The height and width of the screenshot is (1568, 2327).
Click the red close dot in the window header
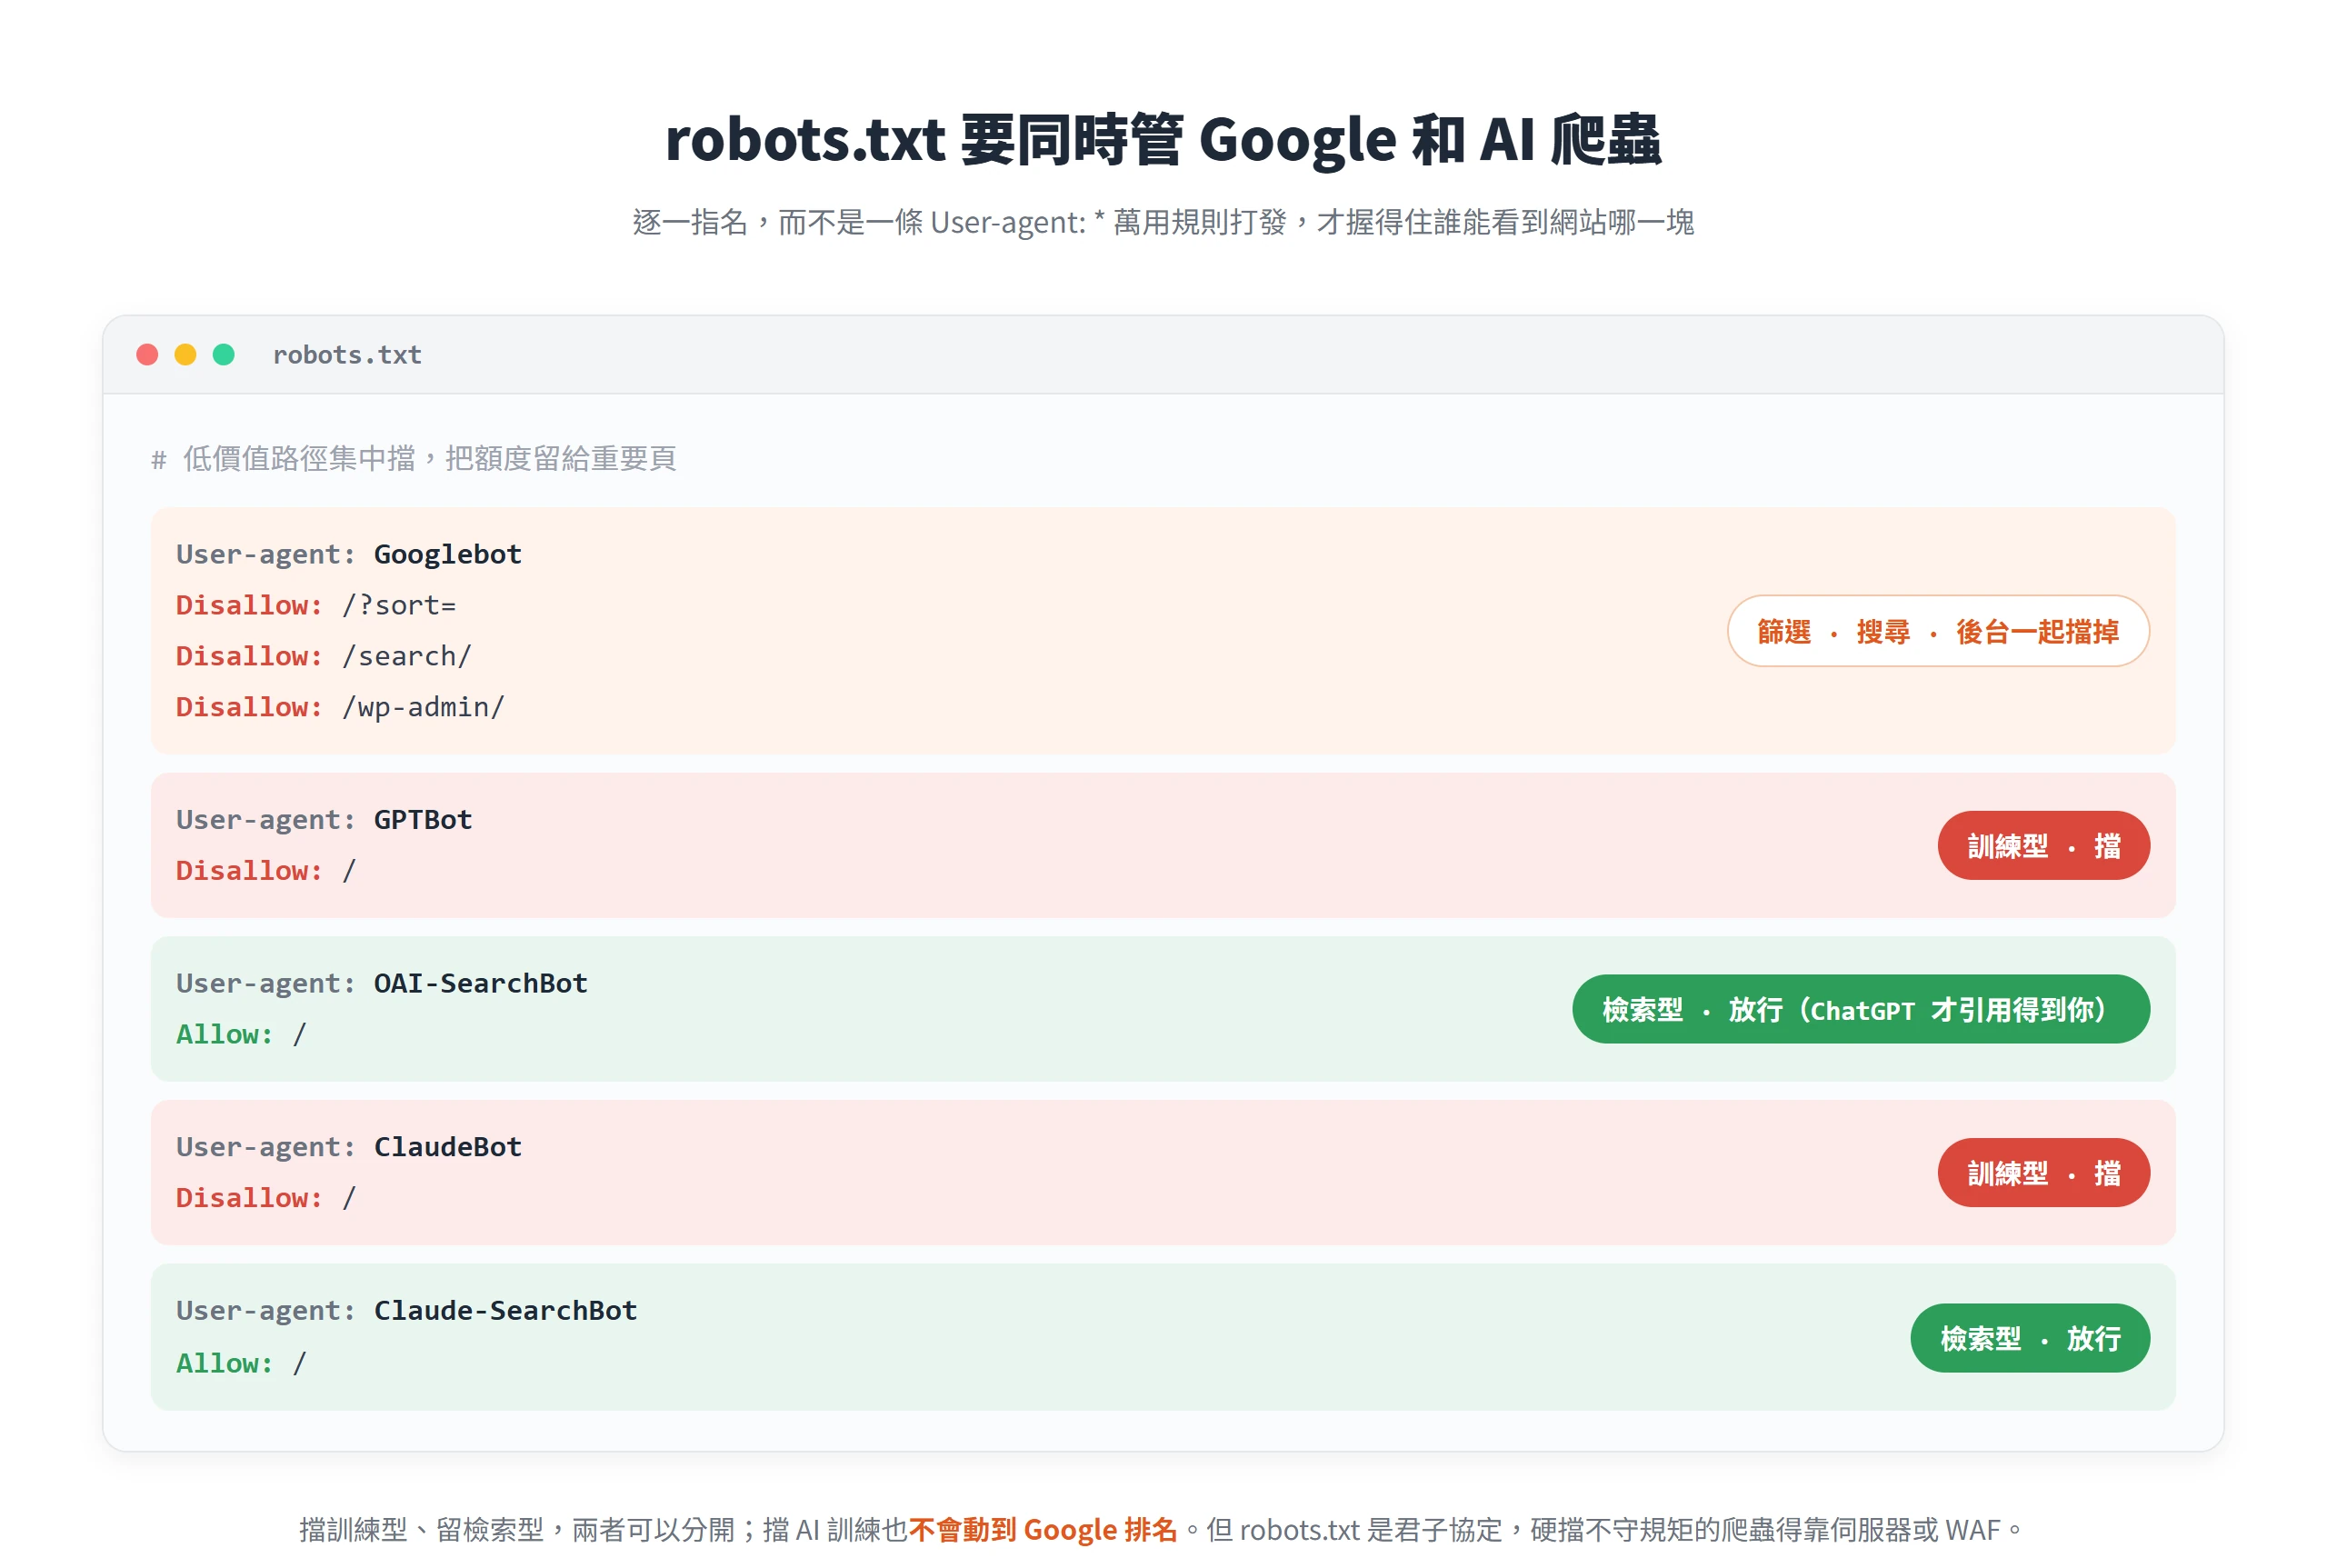(147, 355)
